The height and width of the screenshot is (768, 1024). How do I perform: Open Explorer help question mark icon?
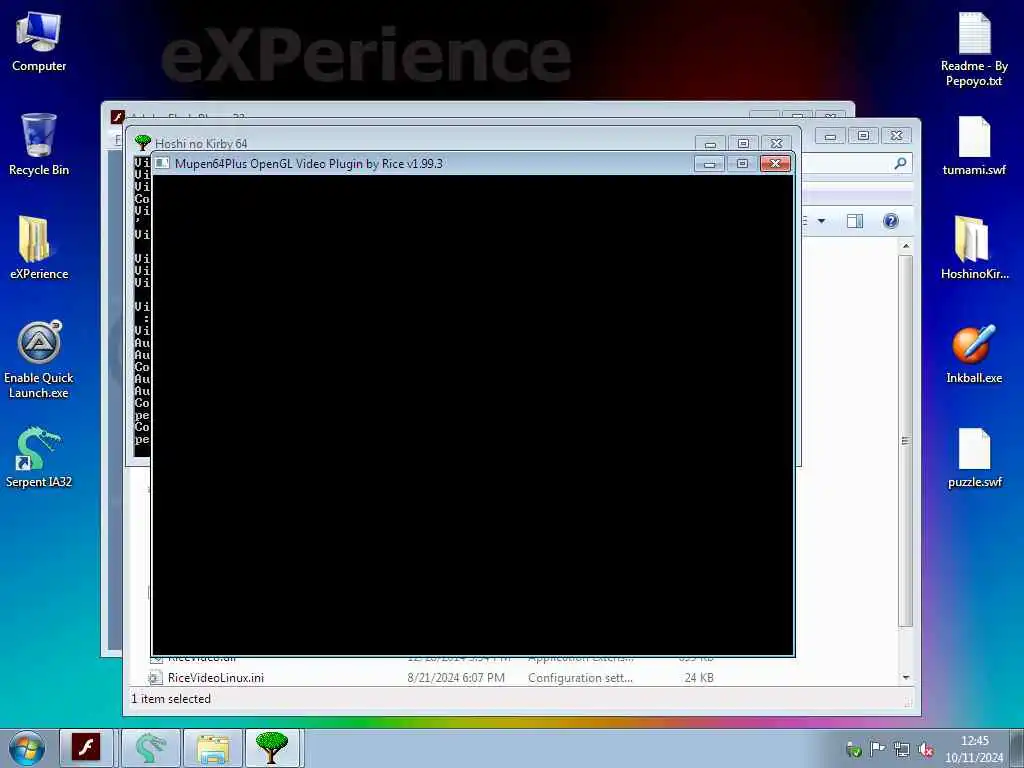891,221
